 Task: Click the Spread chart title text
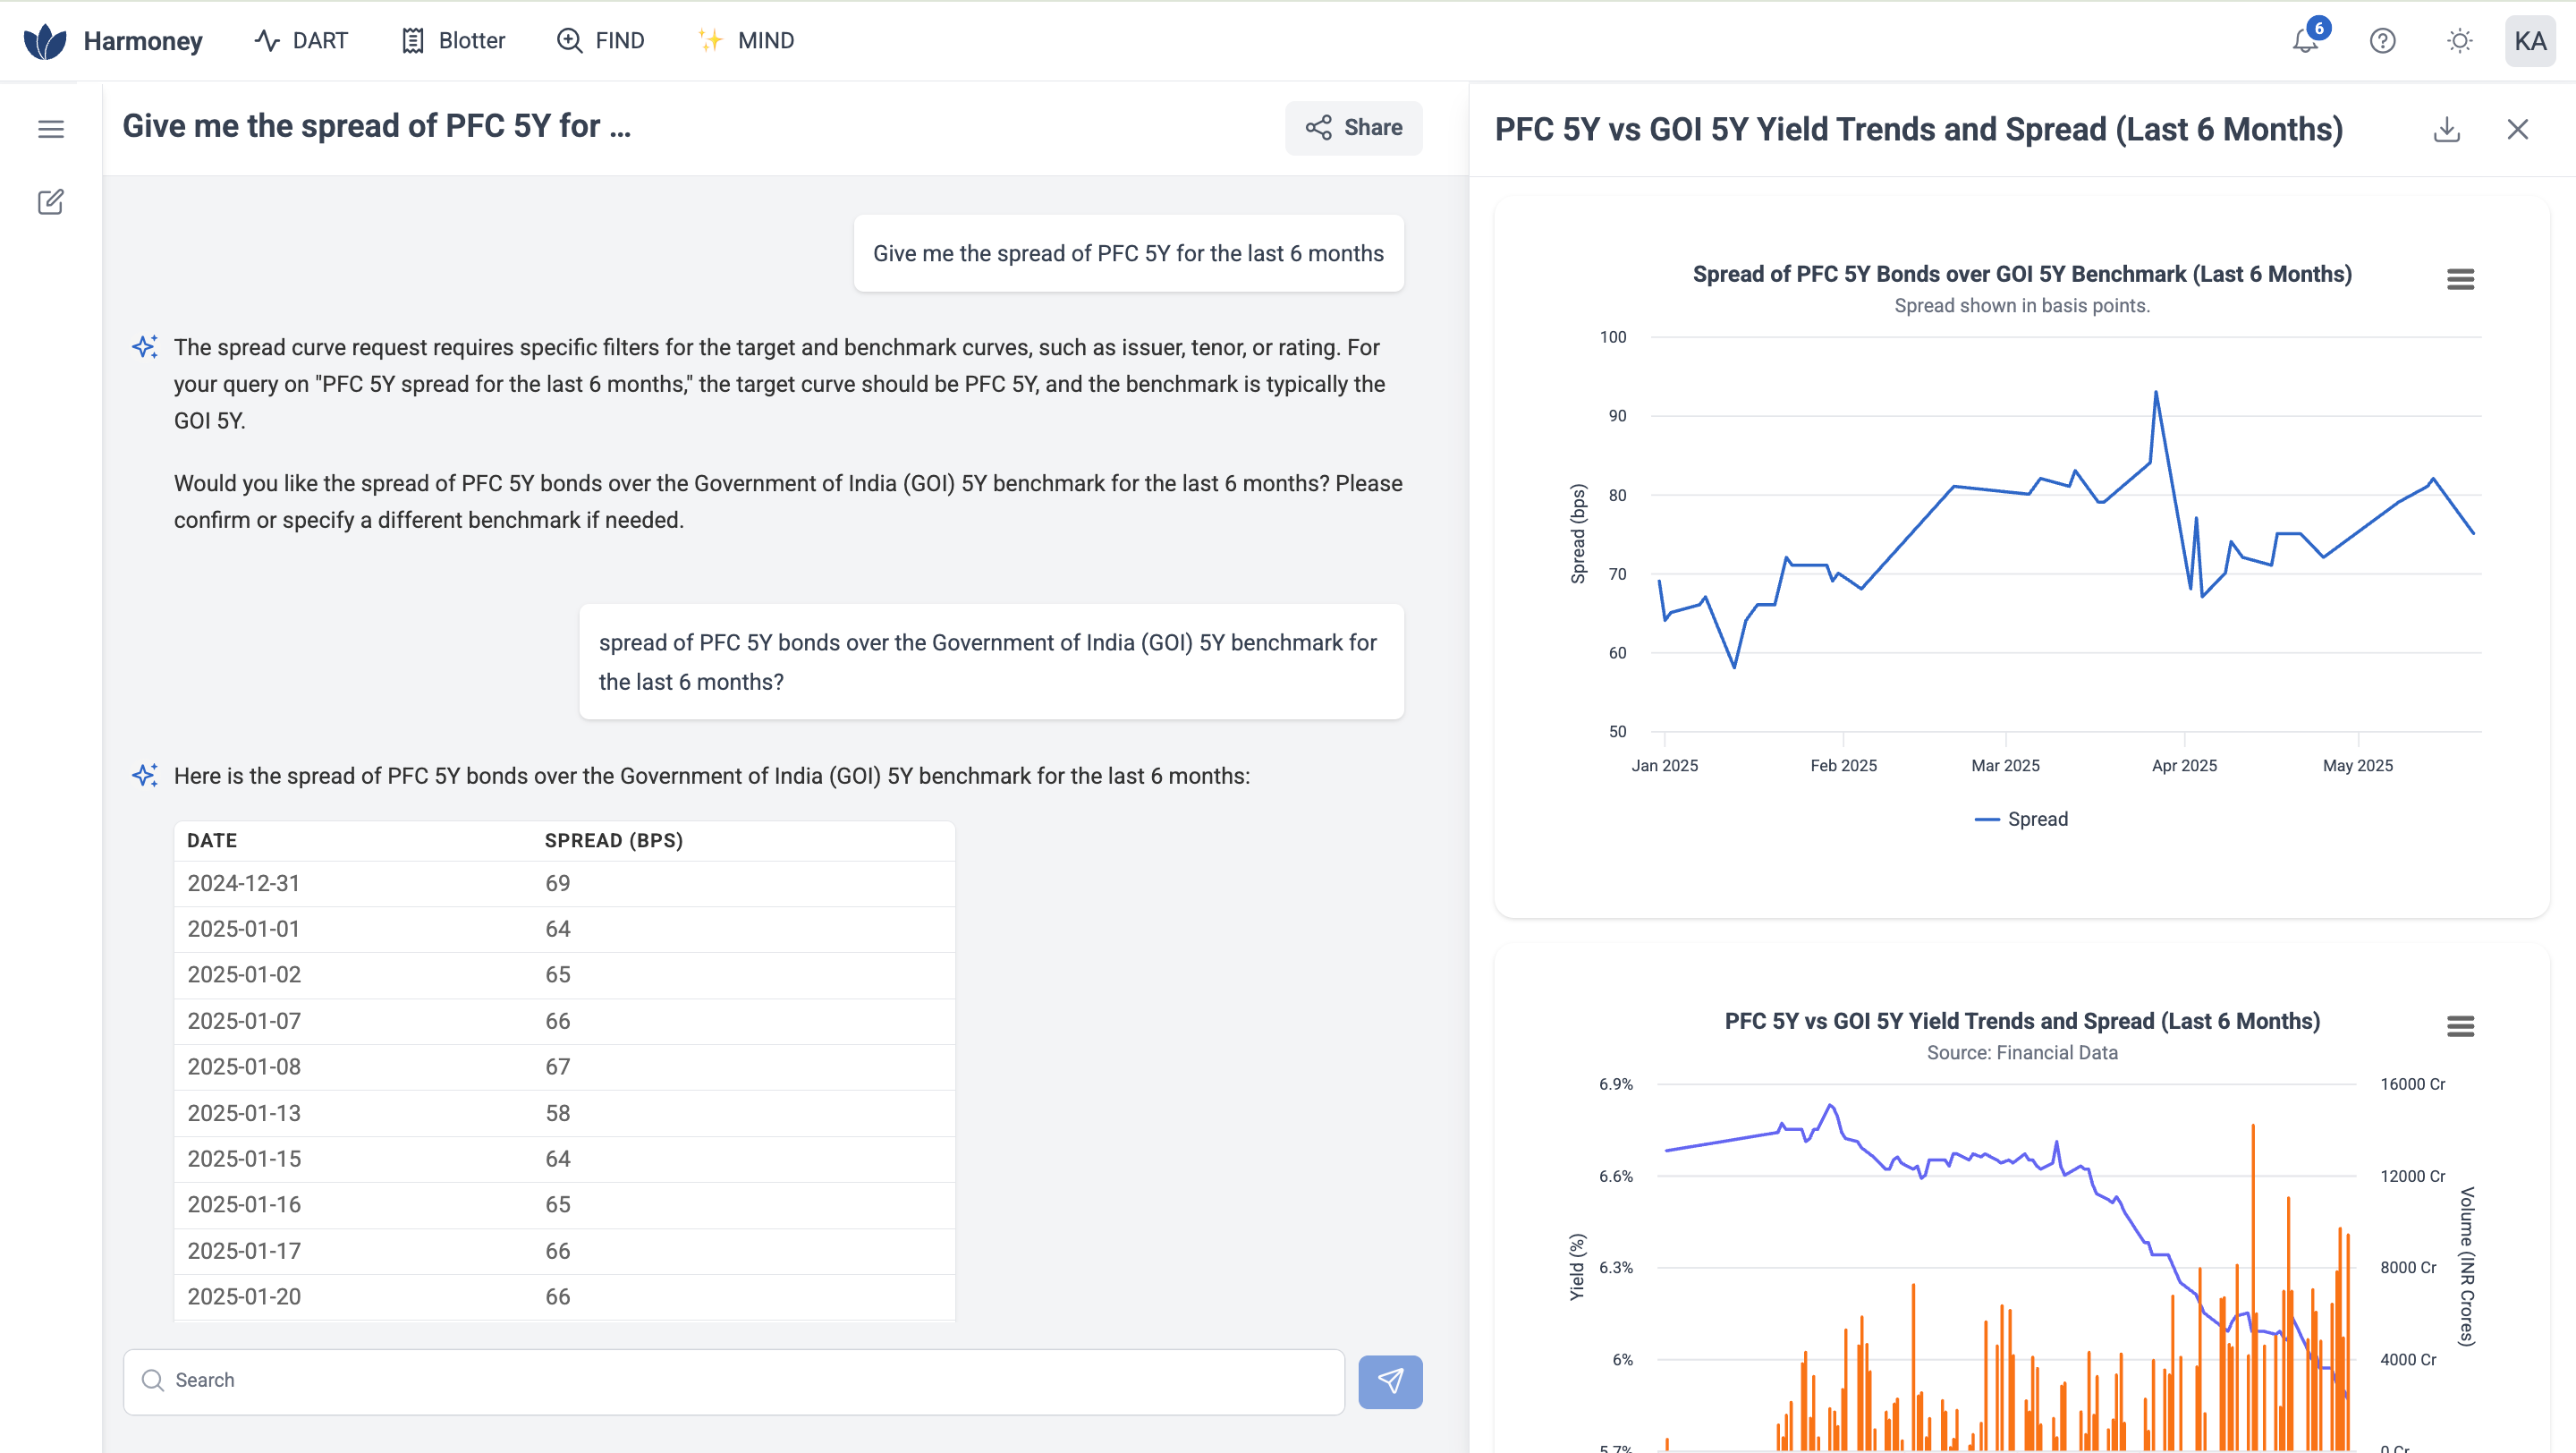click(2022, 274)
